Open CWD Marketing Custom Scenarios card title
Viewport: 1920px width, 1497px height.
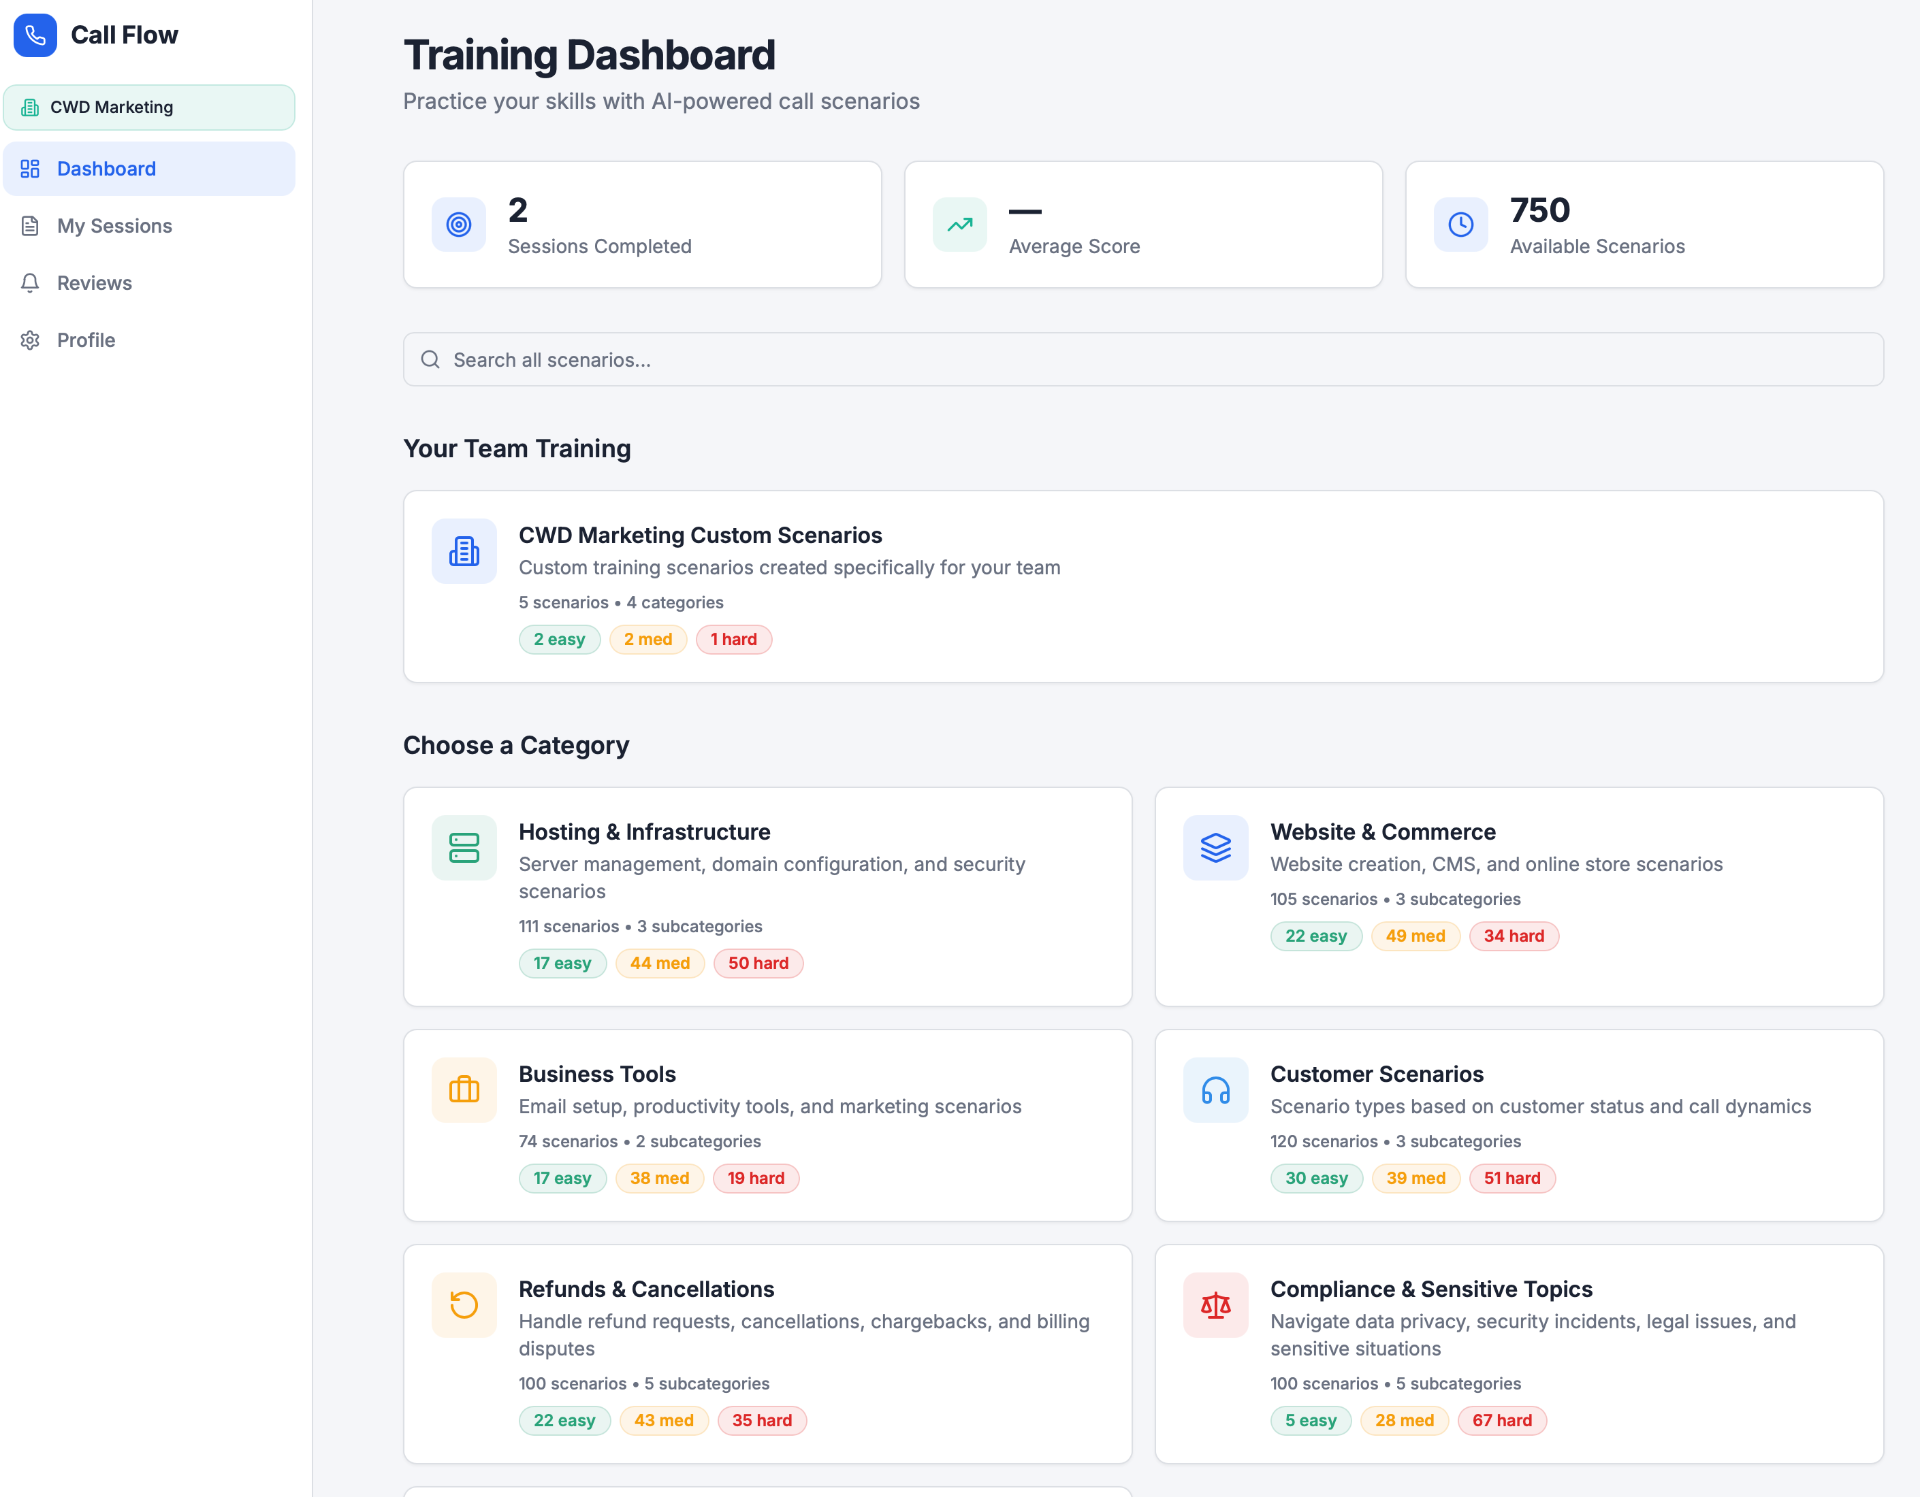click(700, 535)
